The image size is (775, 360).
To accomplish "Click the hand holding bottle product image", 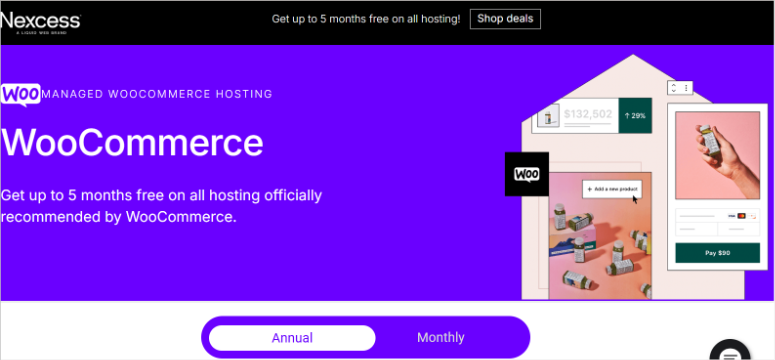I will 717,155.
